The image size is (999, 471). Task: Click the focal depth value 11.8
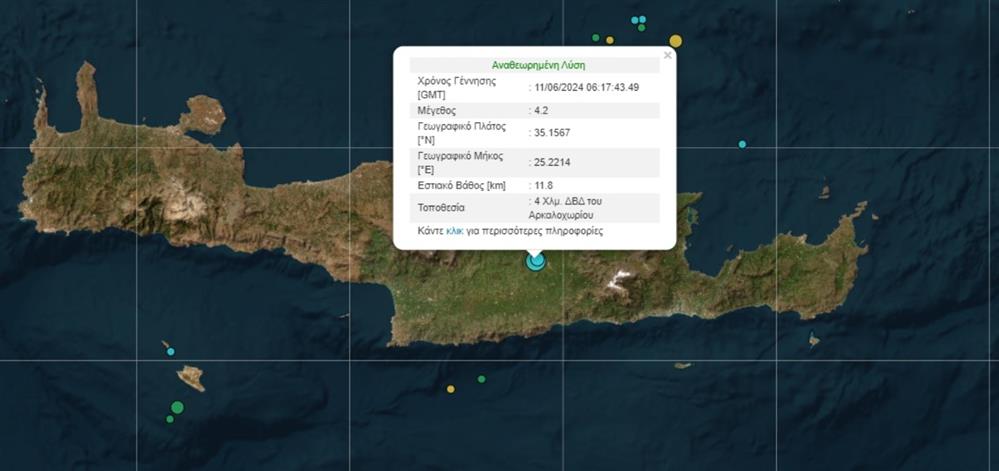pos(544,185)
